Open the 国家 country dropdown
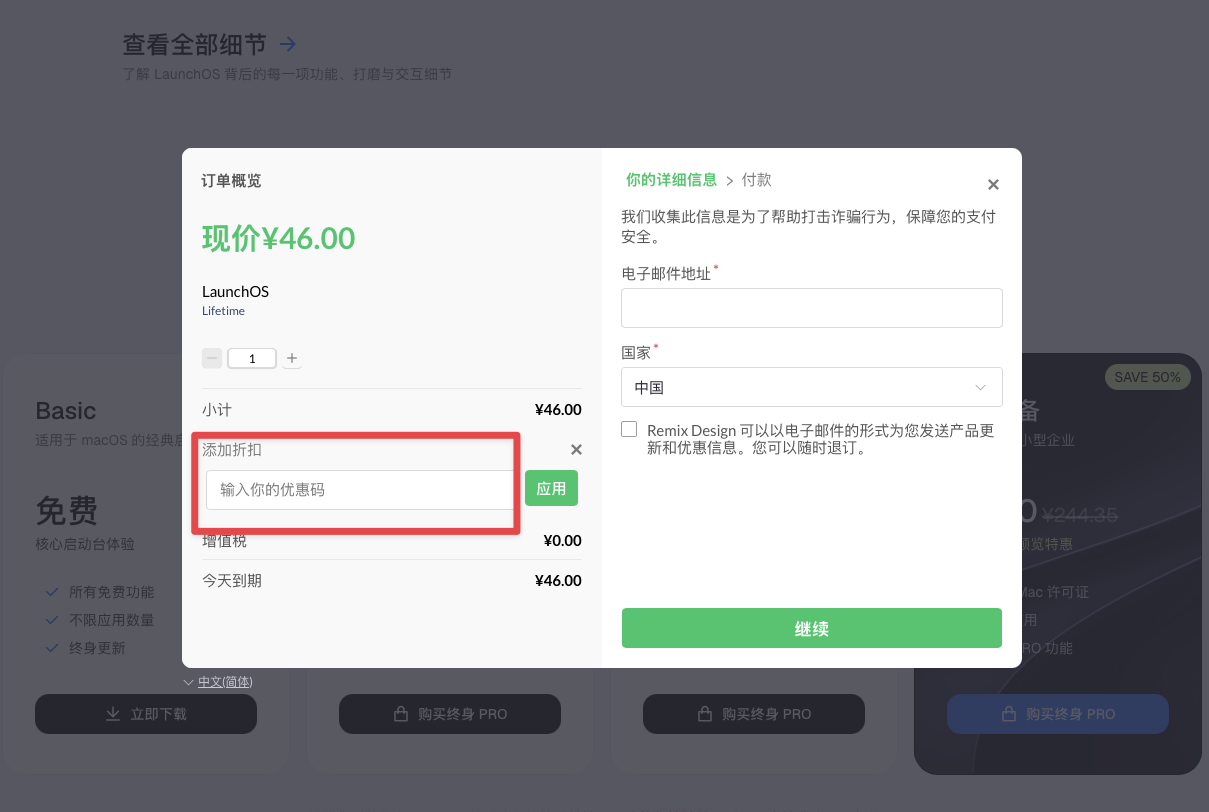 [x=812, y=387]
